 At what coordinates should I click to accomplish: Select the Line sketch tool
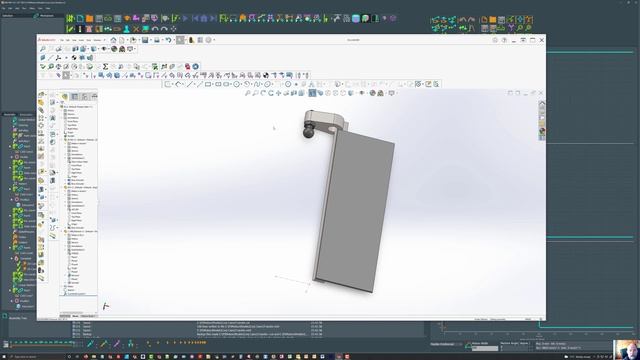tap(189, 84)
